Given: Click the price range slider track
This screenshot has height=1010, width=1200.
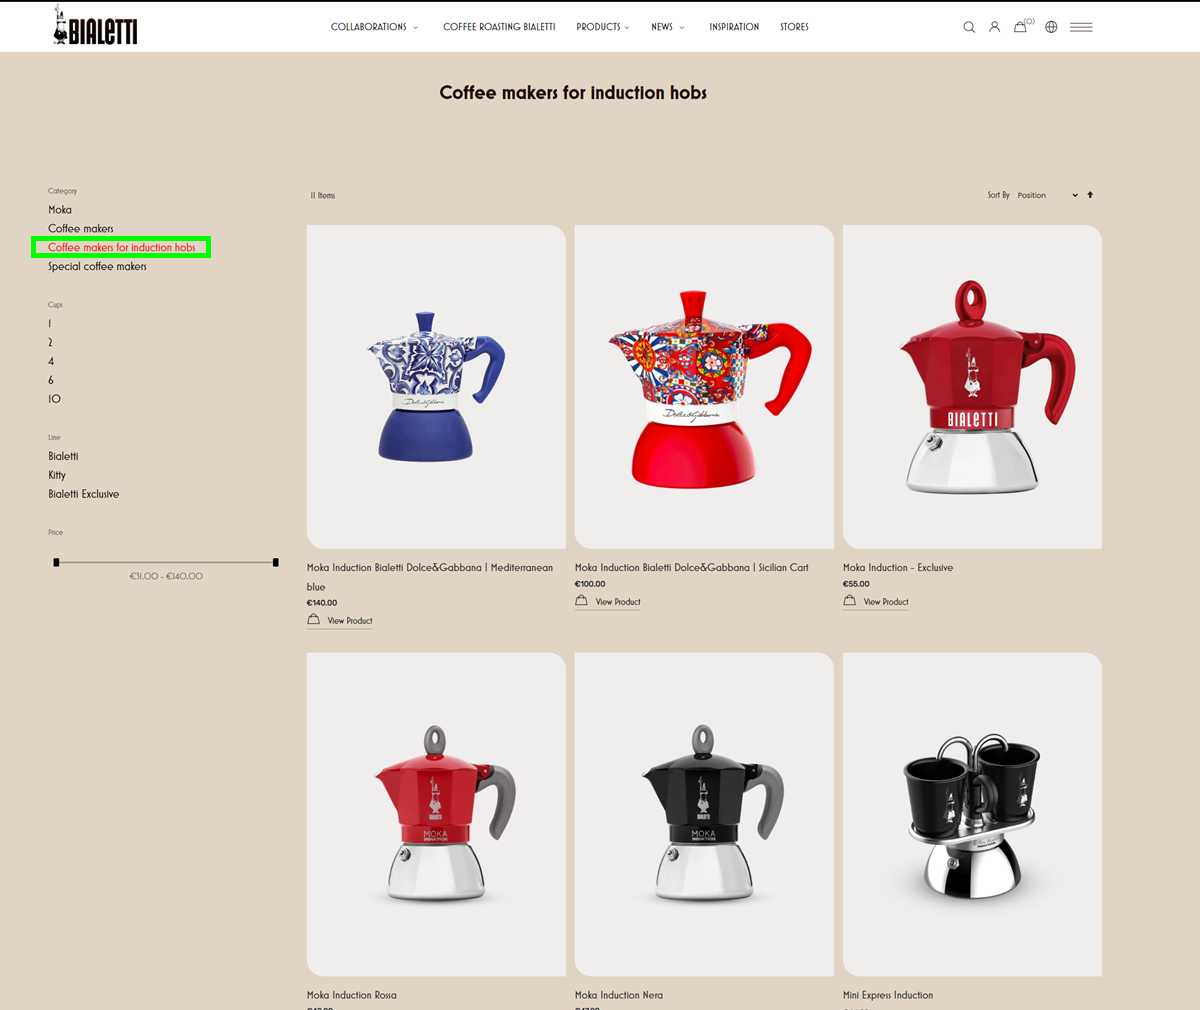Looking at the screenshot, I should pyautogui.click(x=166, y=562).
